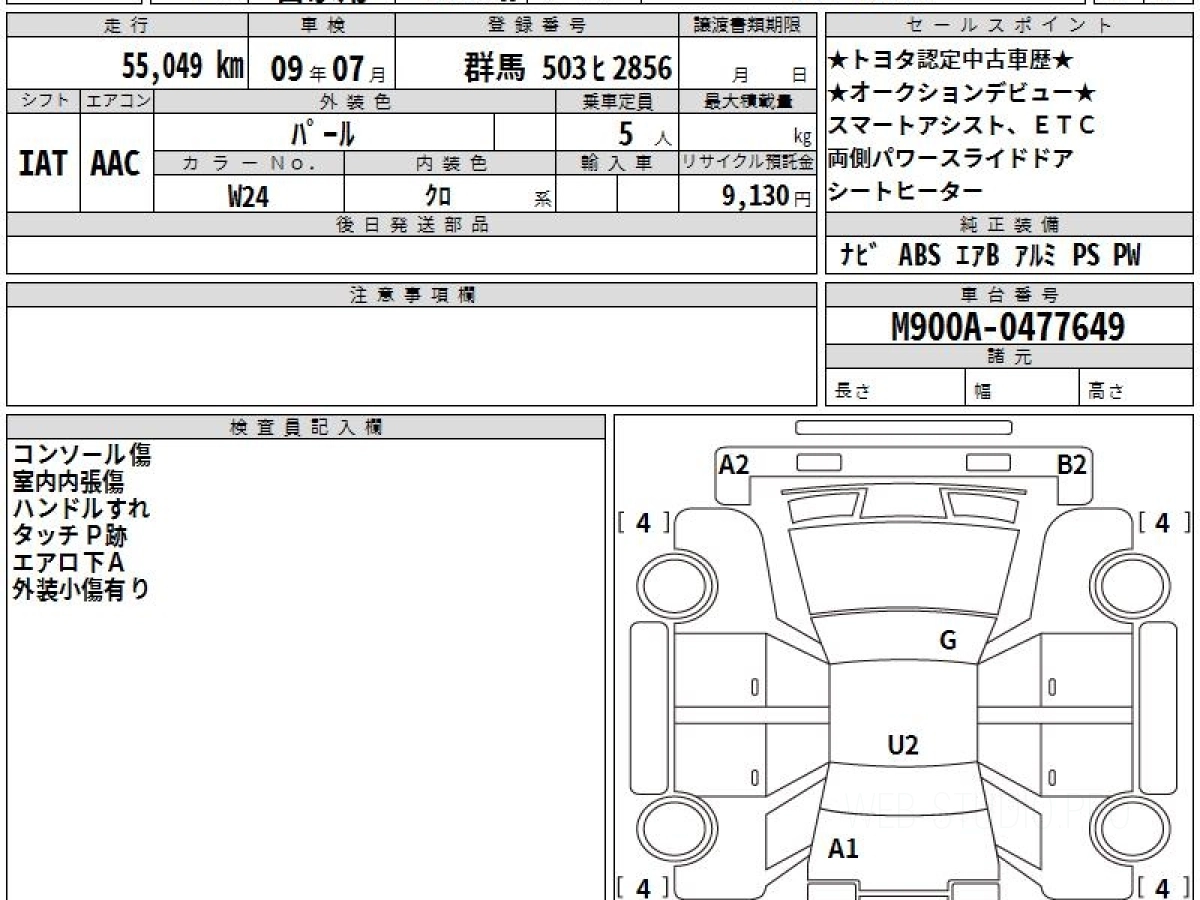The width and height of the screenshot is (1200, 900).
Task: Select the inspector note エアロ下A
Action: [x=68, y=562]
